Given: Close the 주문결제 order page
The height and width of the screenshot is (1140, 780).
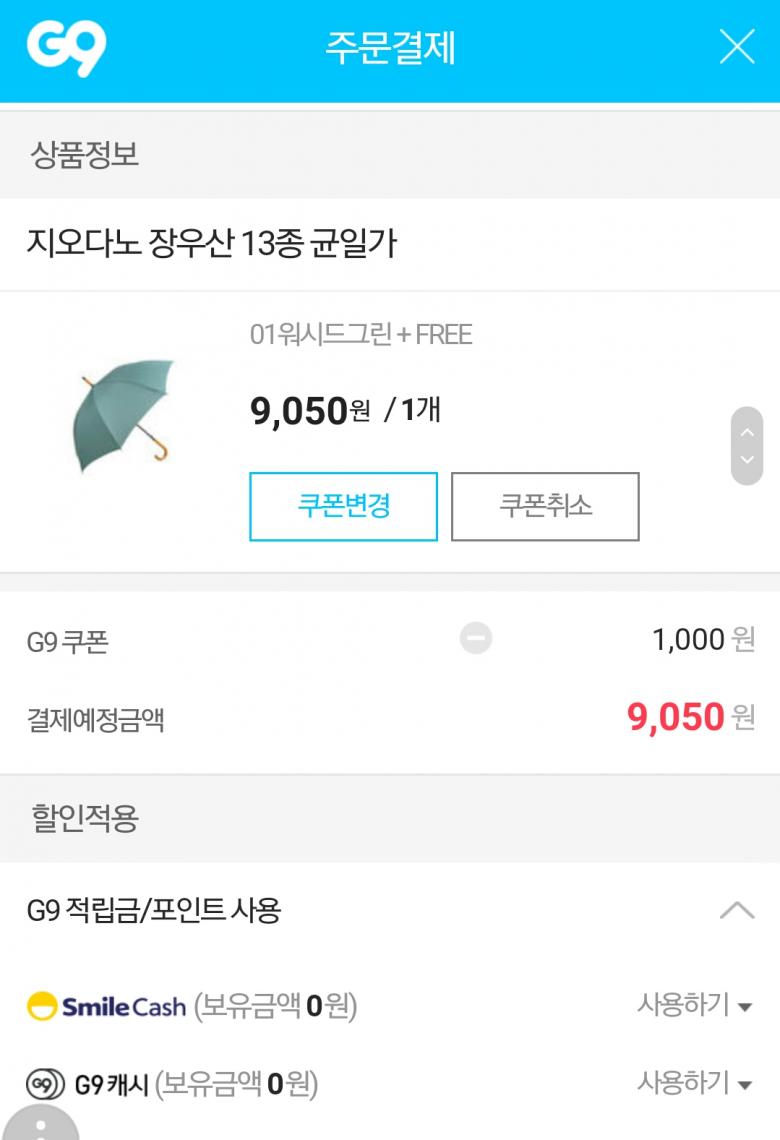Looking at the screenshot, I should pos(737,47).
